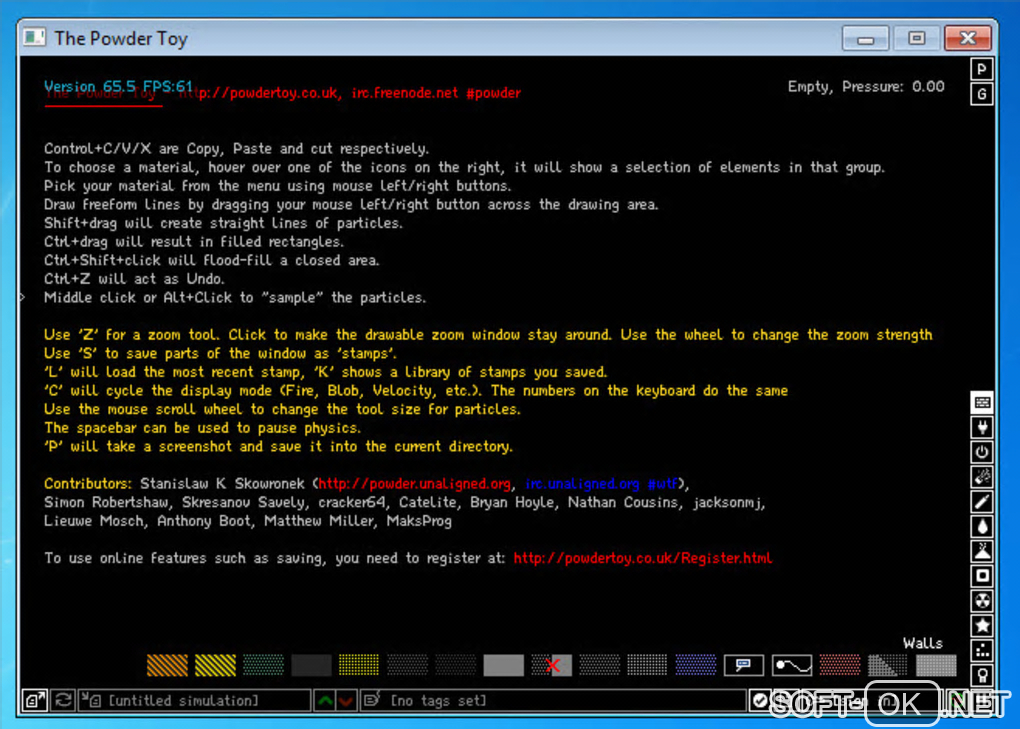
Task: Click the irc.freenode.net #powder text
Action: (x=436, y=93)
